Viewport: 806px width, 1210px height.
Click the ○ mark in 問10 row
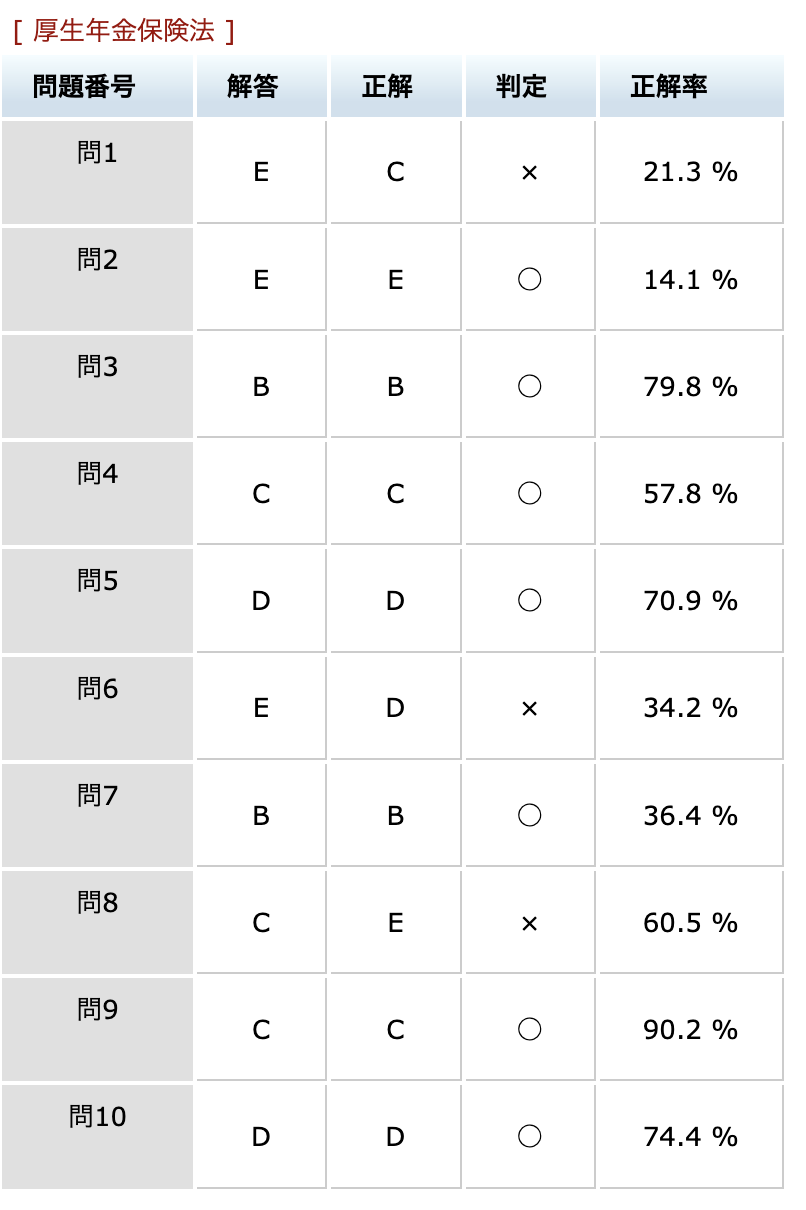coord(530,1136)
